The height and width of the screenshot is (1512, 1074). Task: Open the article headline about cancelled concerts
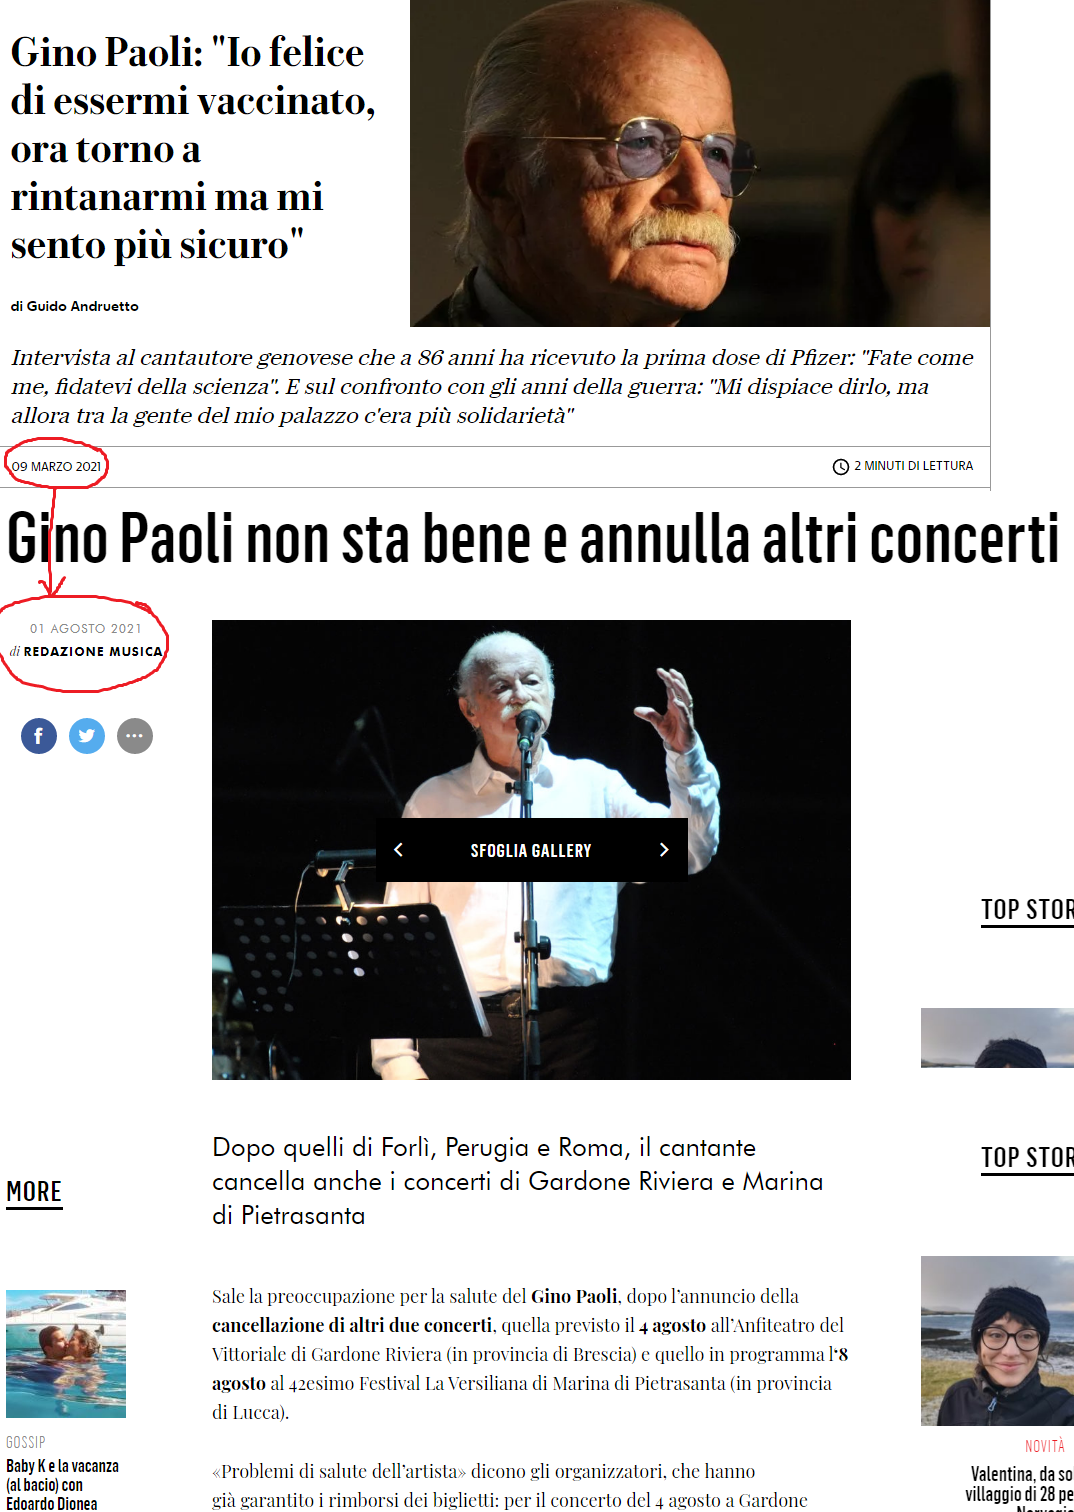pyautogui.click(x=533, y=539)
